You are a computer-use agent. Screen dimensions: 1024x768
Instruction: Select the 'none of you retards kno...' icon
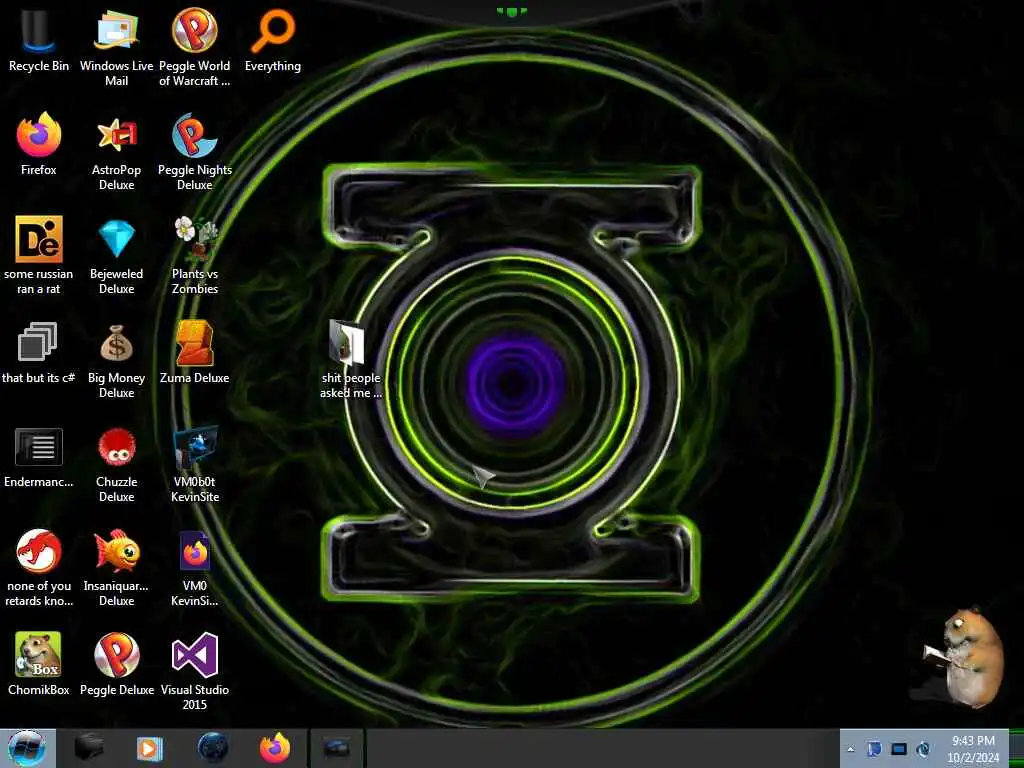point(39,568)
